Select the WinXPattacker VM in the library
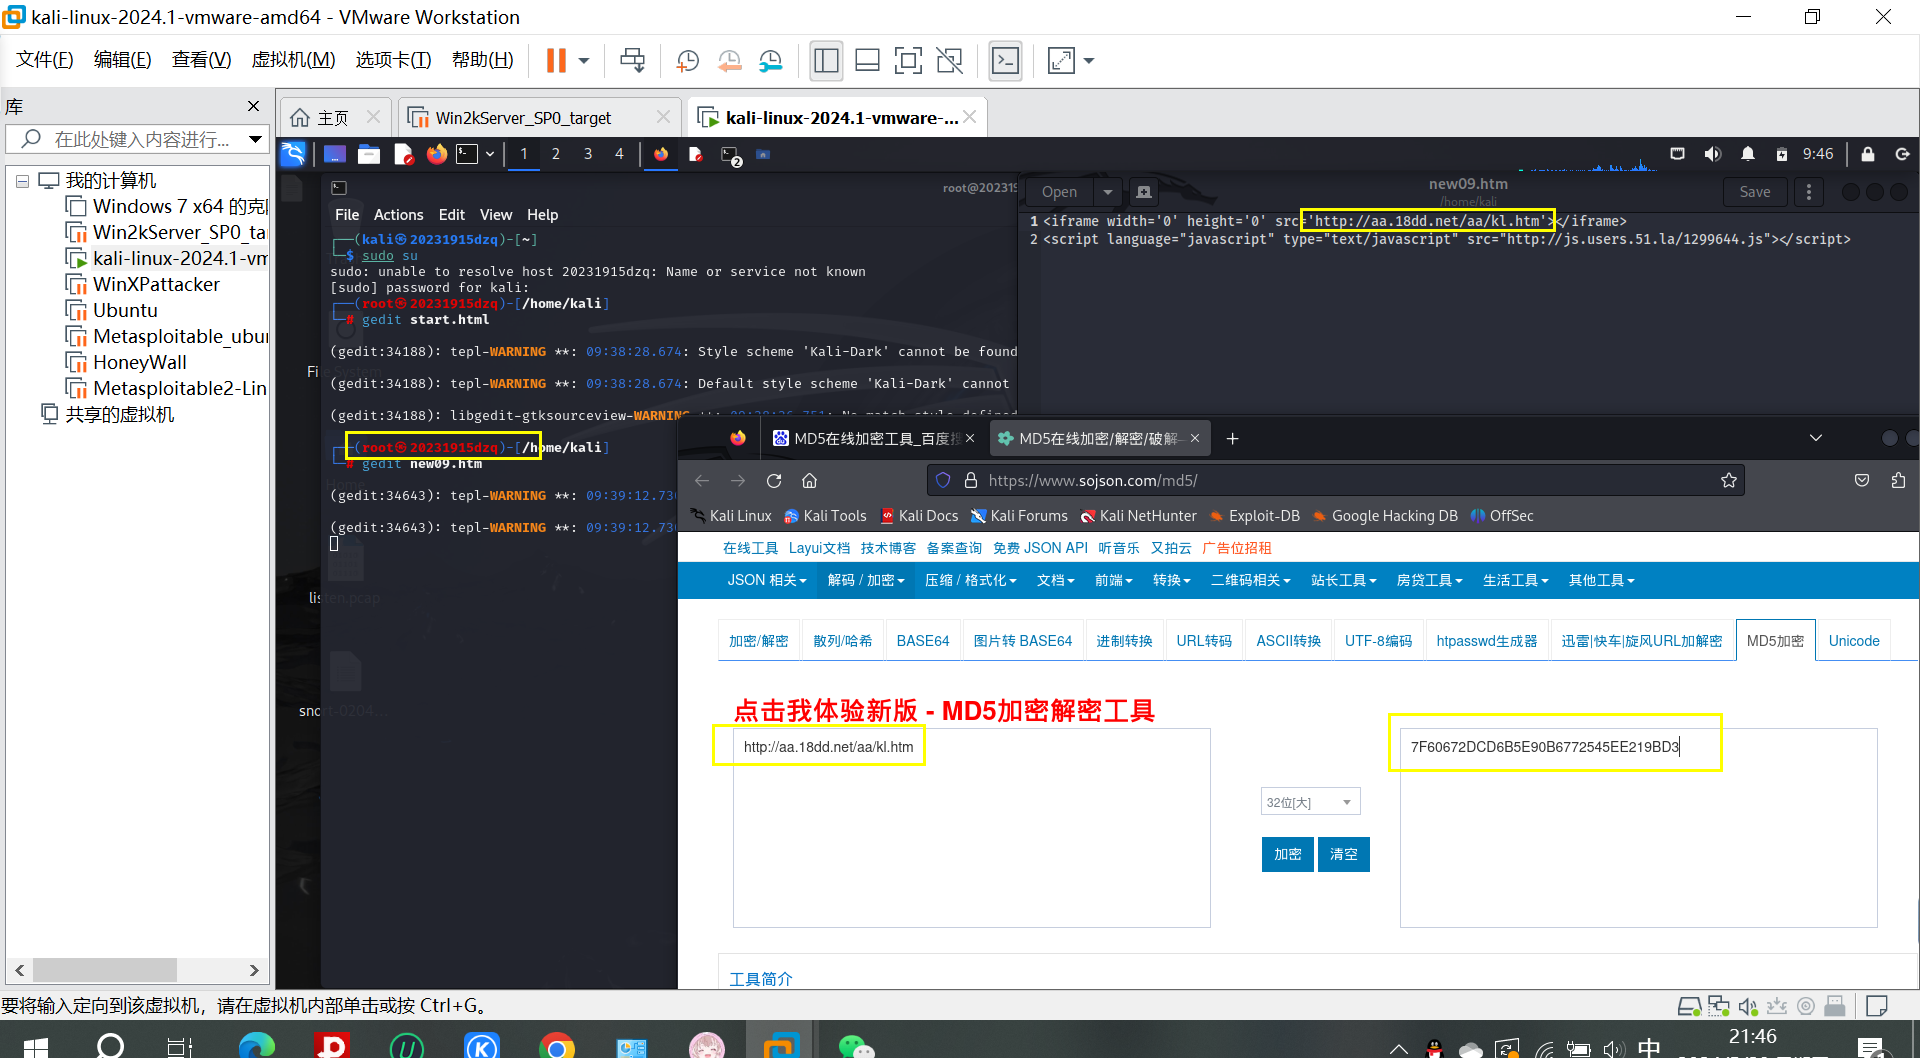 tap(156, 285)
